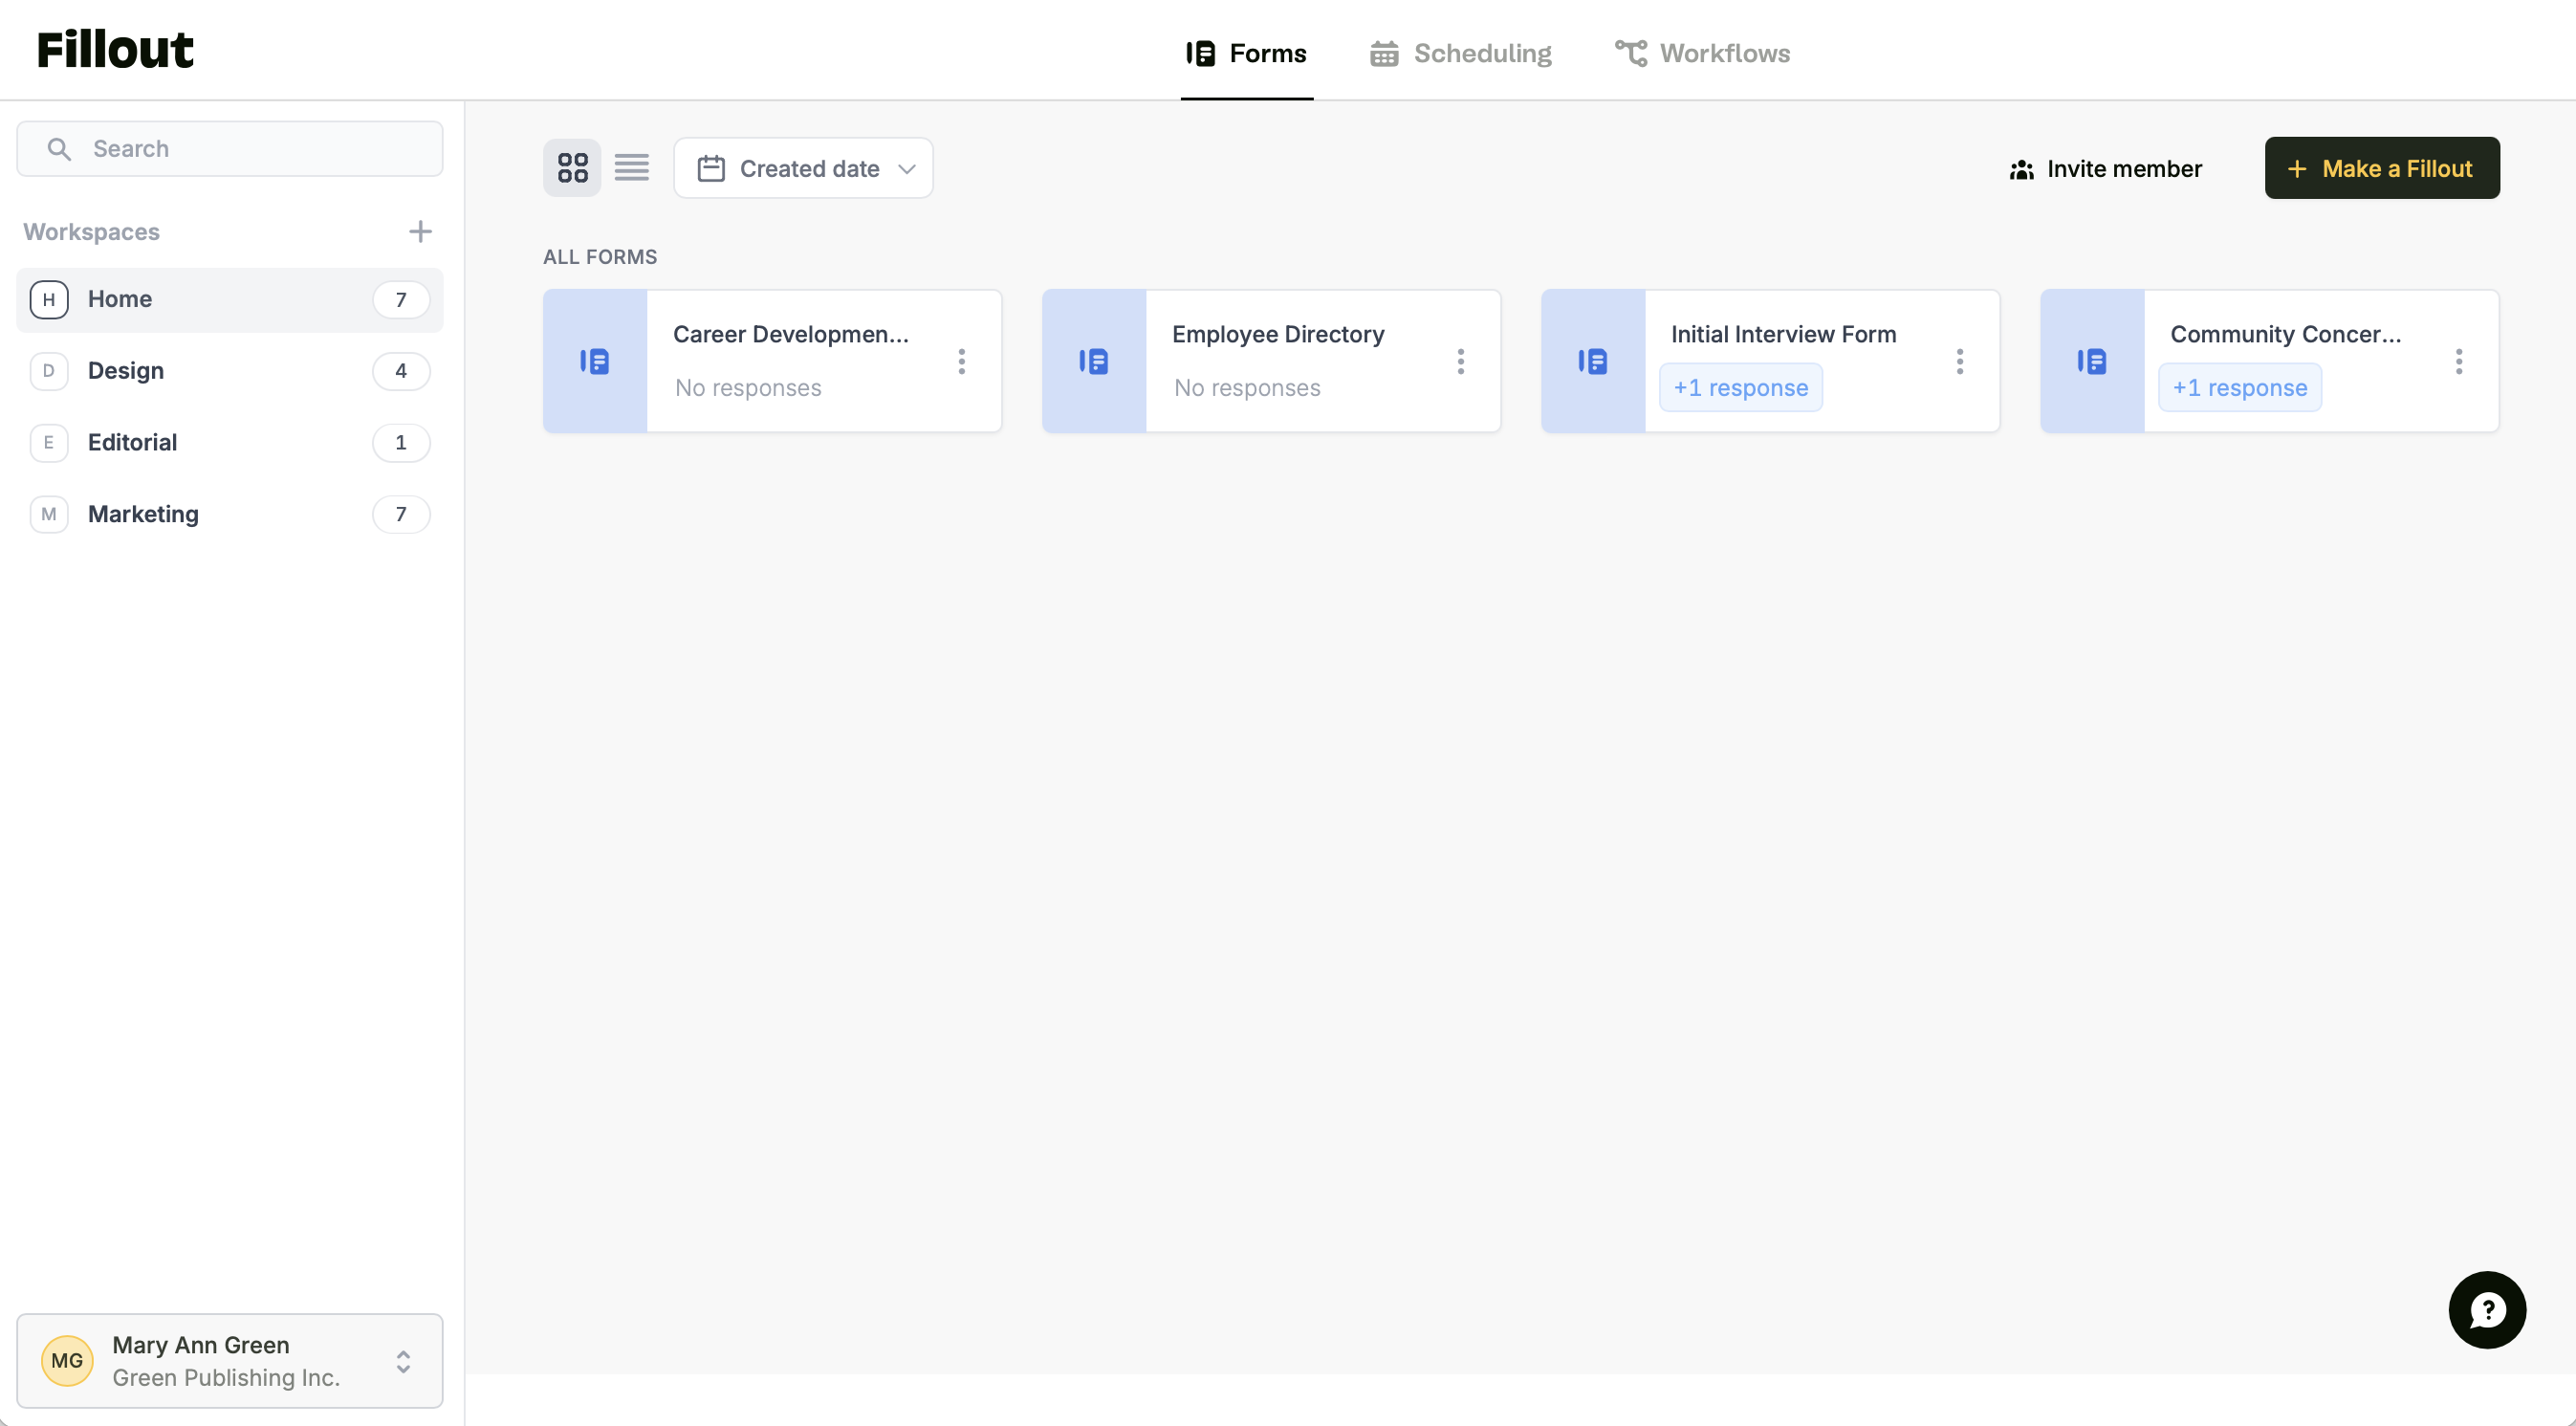View the +1 response on Community Concerns
The height and width of the screenshot is (1426, 2576).
click(2240, 388)
